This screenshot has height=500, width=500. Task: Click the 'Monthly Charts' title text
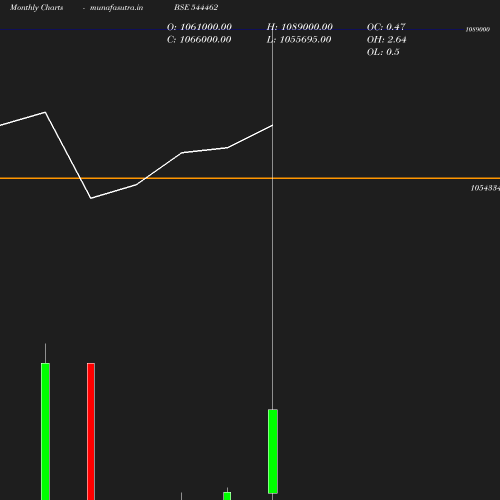coord(36,7)
